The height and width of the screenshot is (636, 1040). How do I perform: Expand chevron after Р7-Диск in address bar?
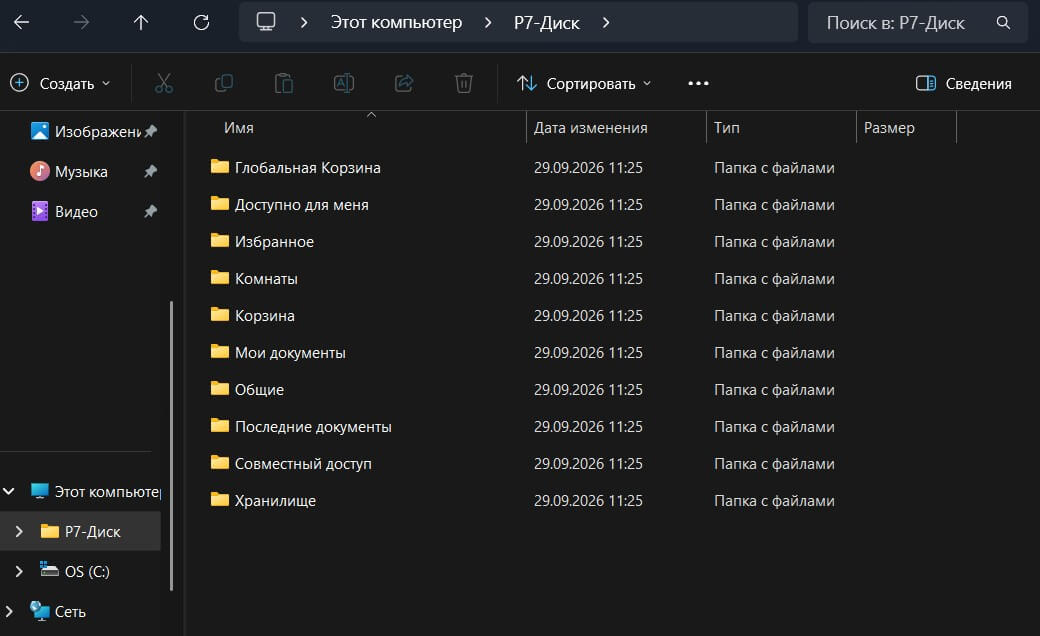tap(606, 23)
